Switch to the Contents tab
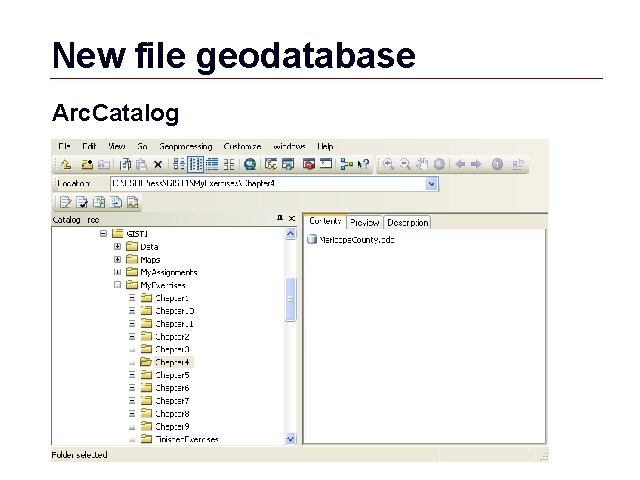This screenshot has width=640, height=480. pyautogui.click(x=325, y=221)
